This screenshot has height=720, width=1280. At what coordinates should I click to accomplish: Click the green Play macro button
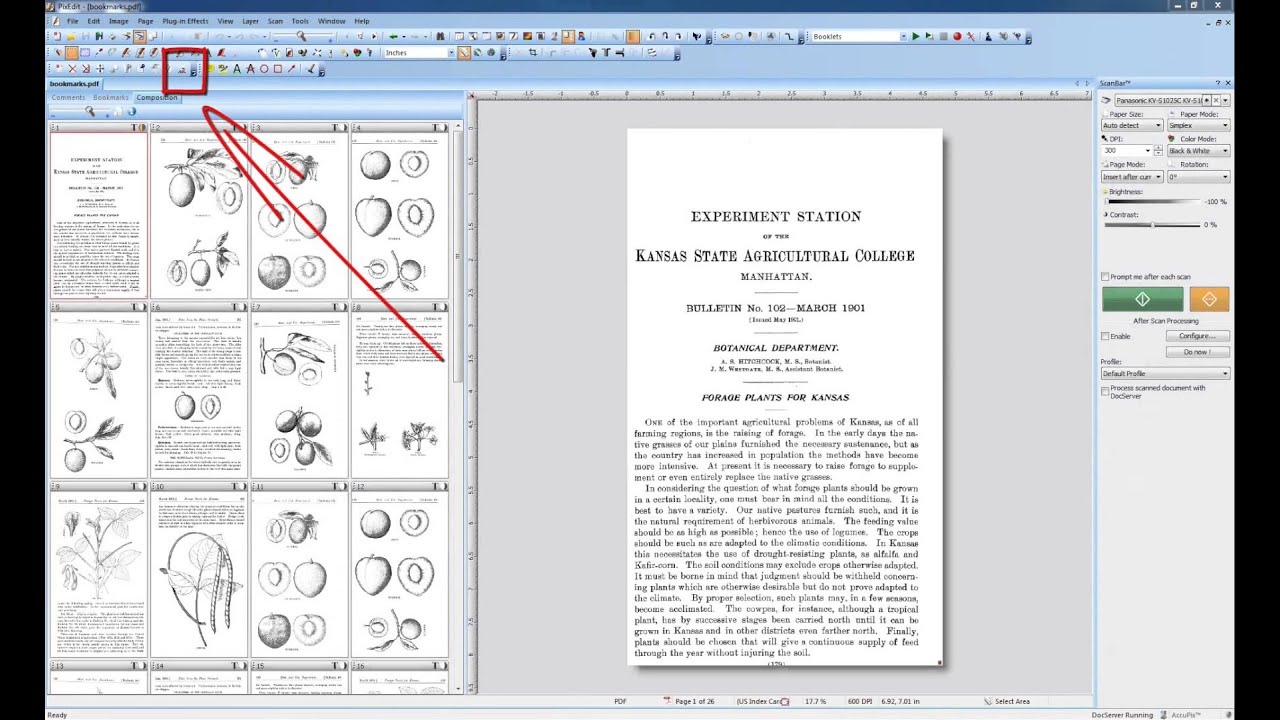point(915,36)
